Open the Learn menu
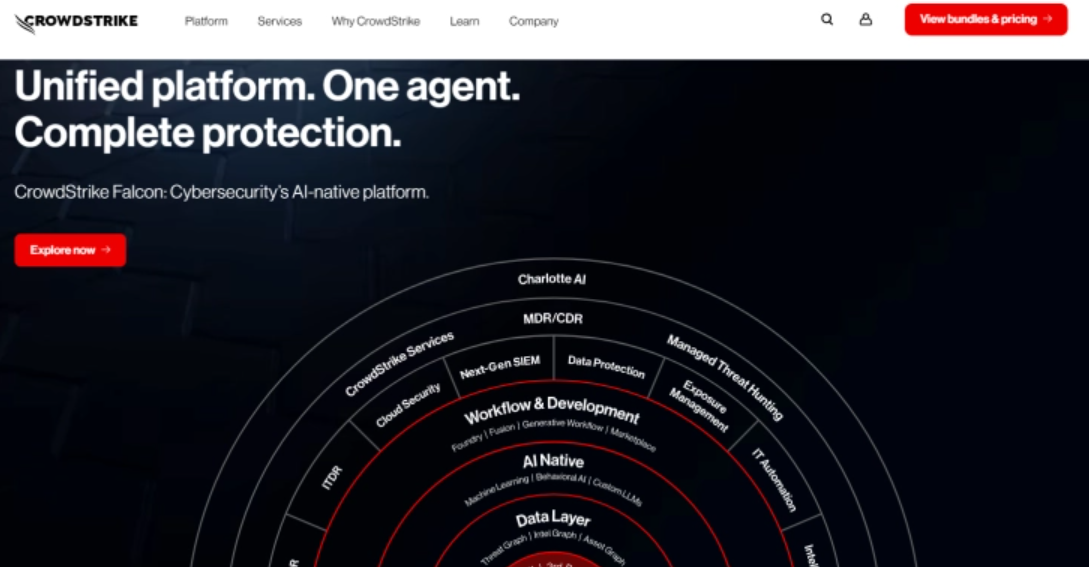This screenshot has width=1089, height=567. click(465, 22)
